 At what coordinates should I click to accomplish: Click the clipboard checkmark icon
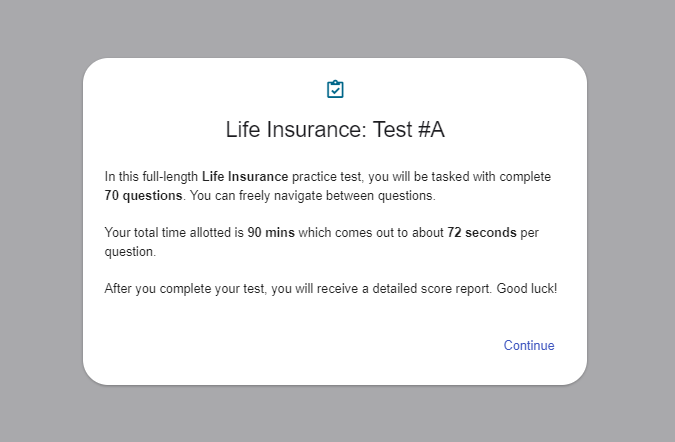click(x=335, y=90)
